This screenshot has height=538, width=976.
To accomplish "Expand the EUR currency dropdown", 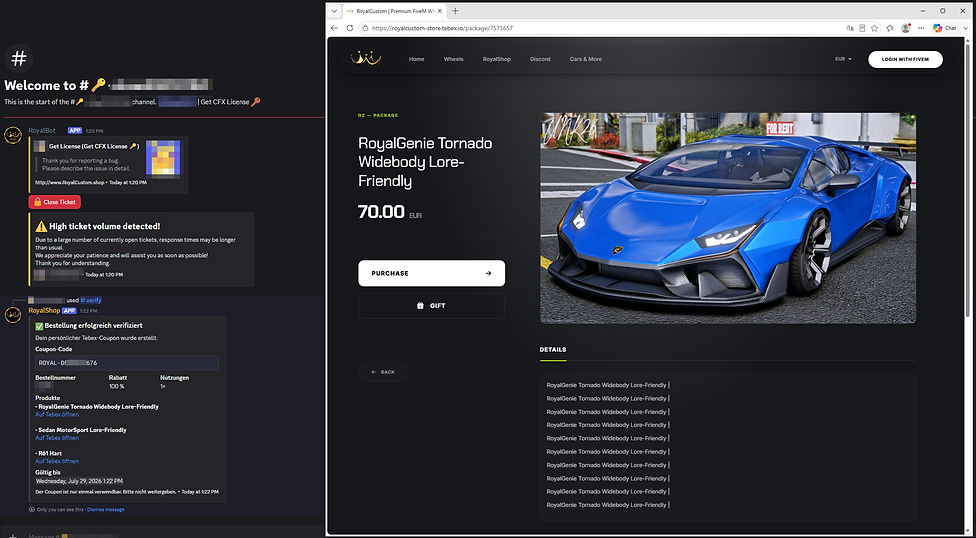I will [843, 59].
